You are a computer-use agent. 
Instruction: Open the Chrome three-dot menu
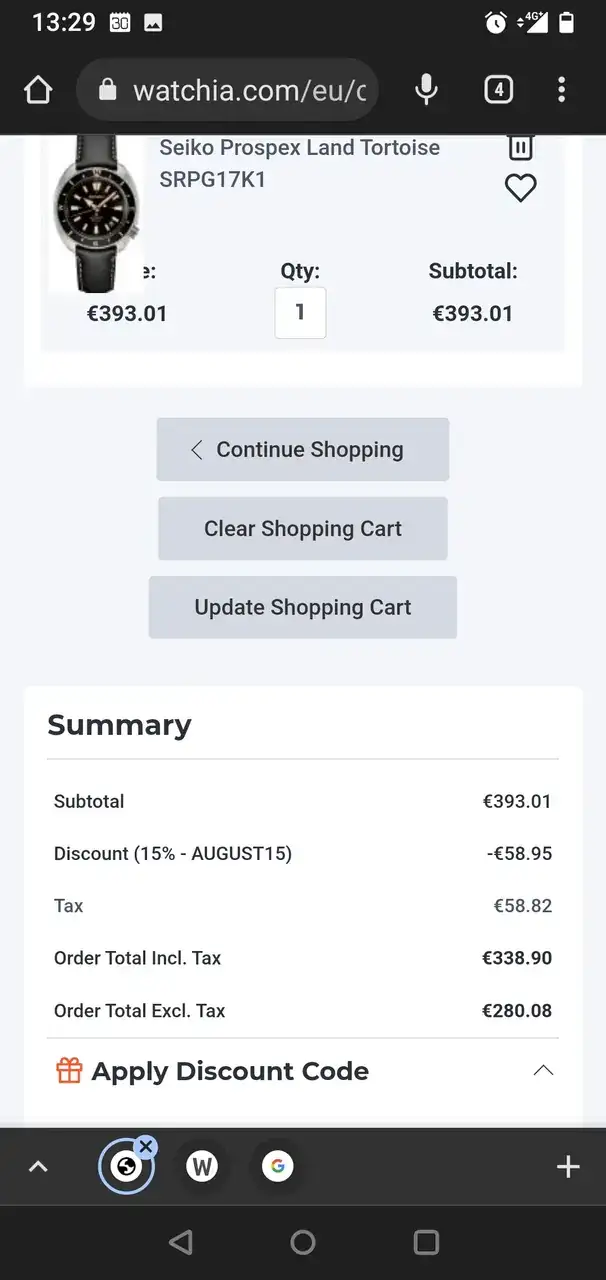click(x=561, y=90)
